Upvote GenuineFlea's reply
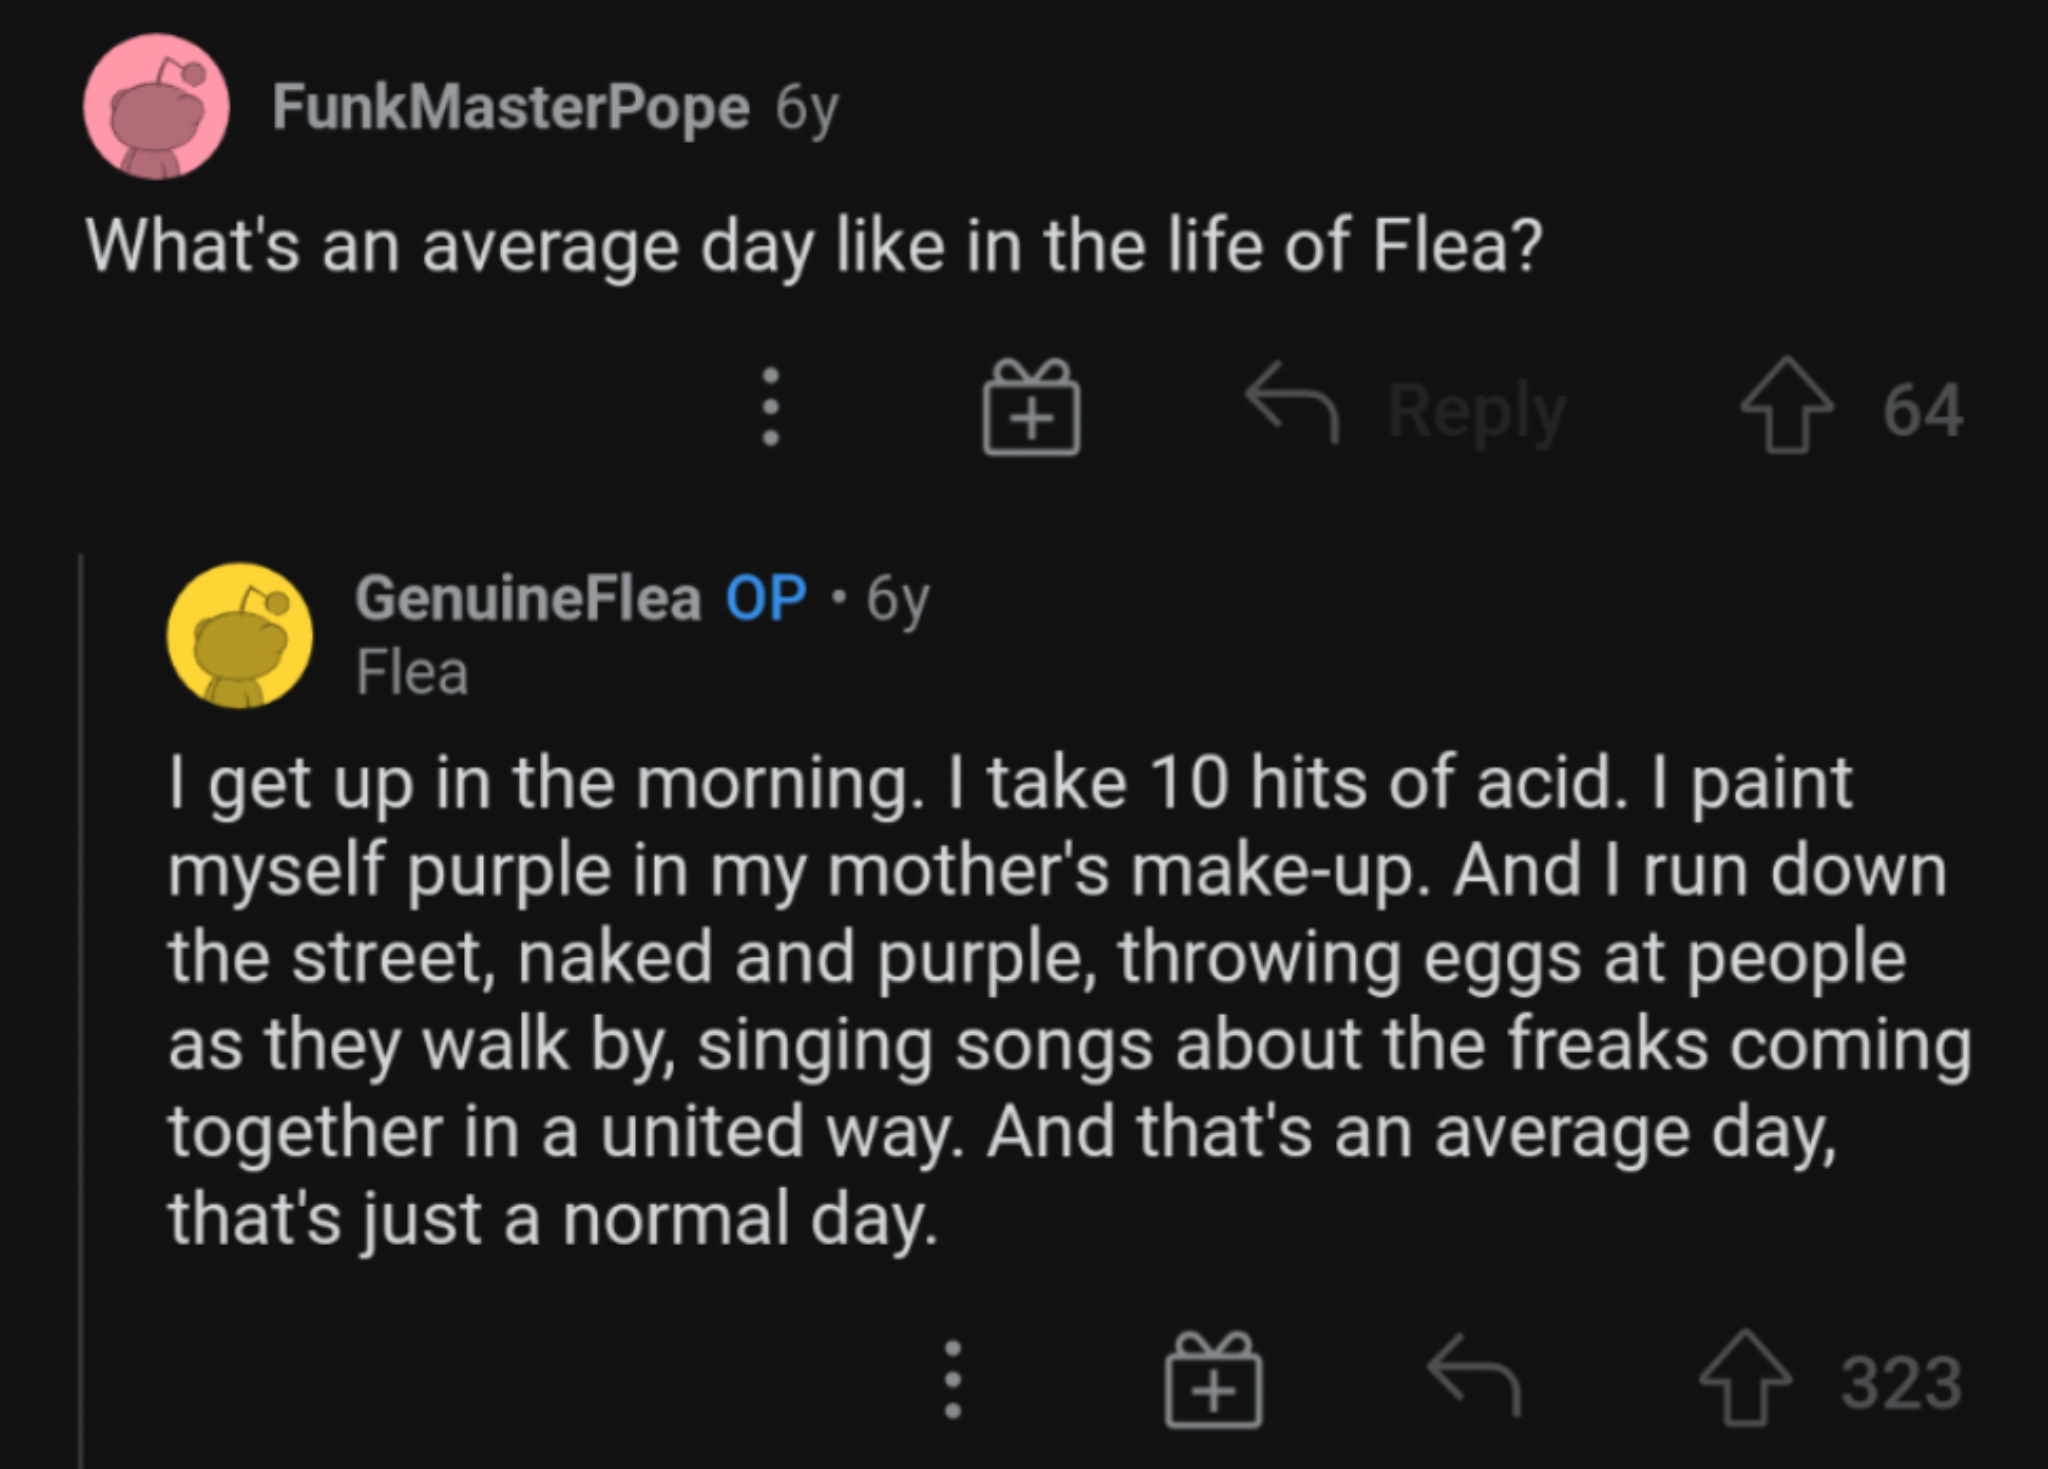The width and height of the screenshot is (2048, 1469). 1745,1378
